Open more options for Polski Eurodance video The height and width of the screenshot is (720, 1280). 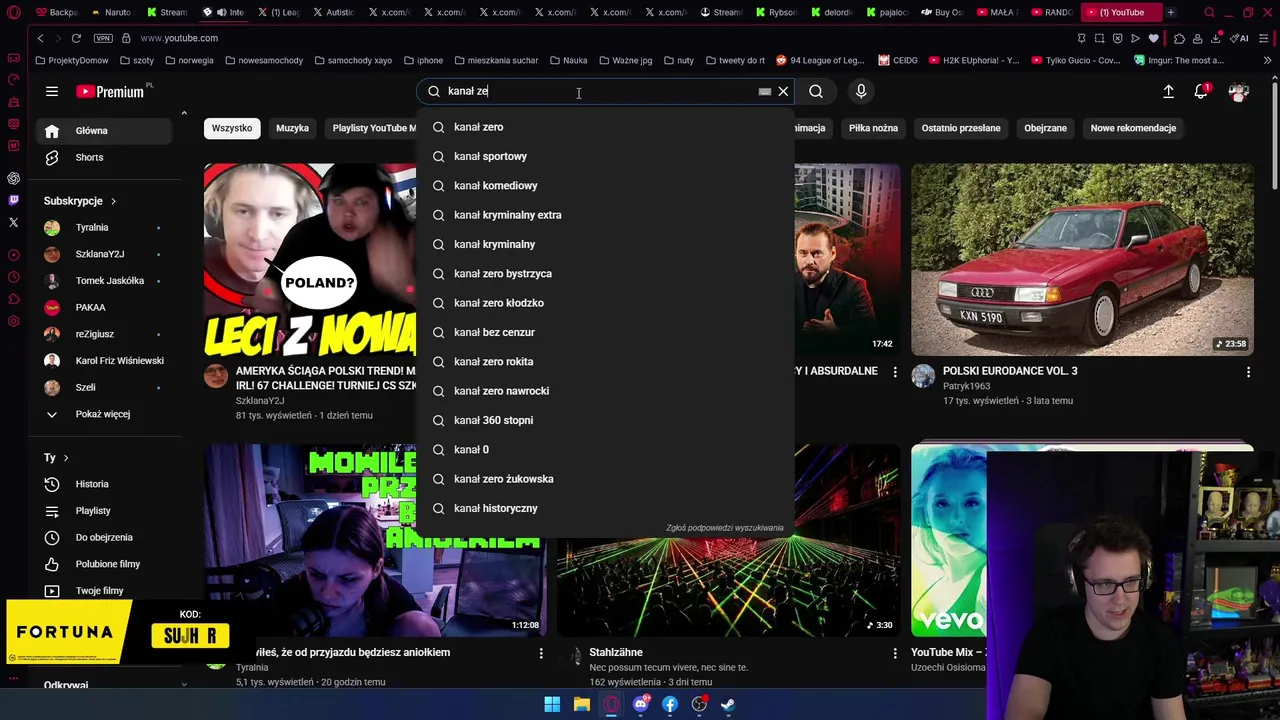(1248, 372)
